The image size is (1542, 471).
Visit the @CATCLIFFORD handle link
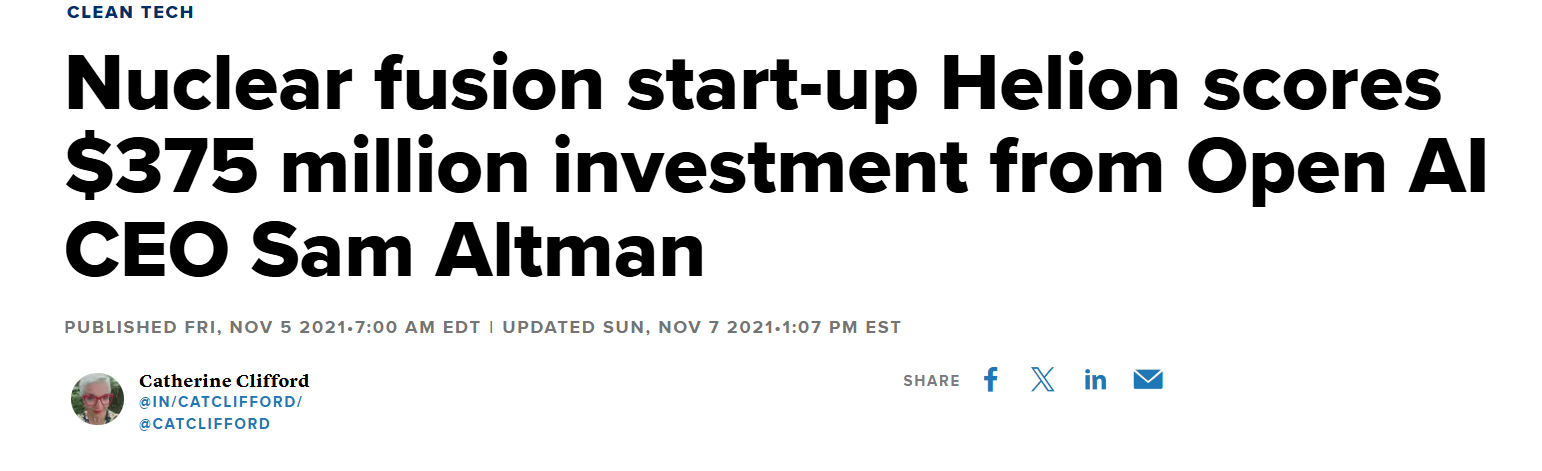click(204, 423)
